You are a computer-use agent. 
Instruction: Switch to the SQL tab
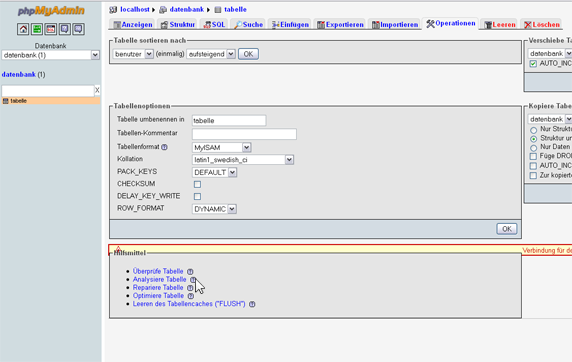(x=214, y=24)
